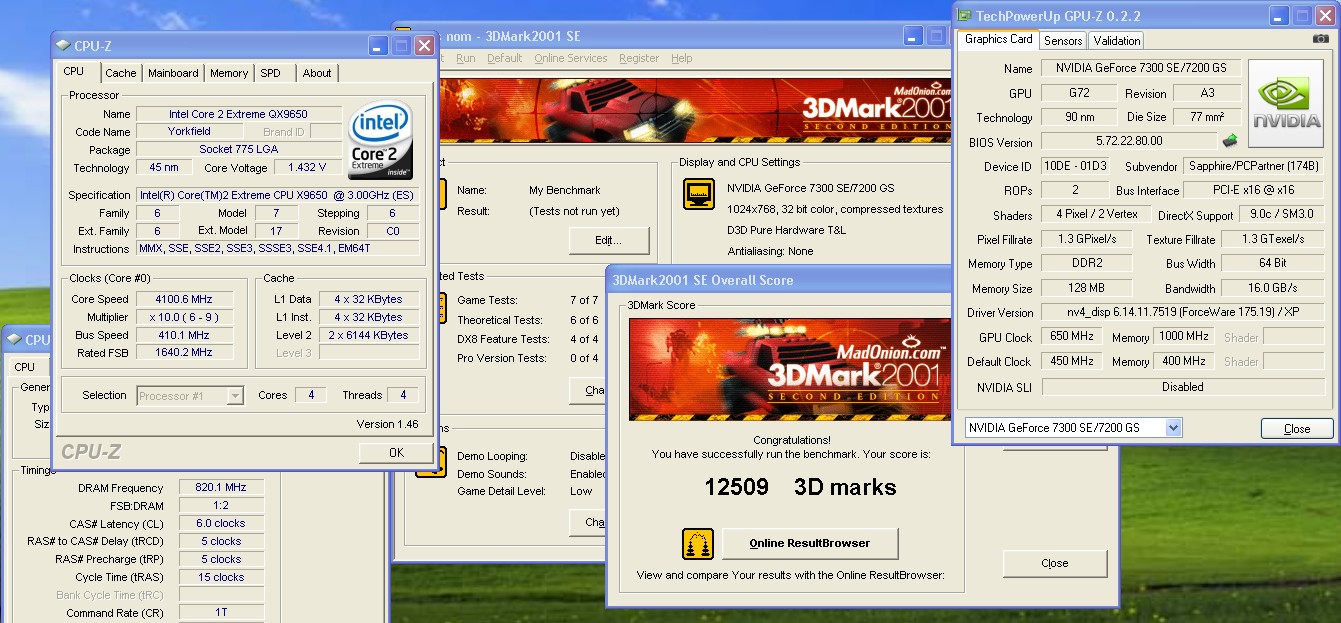Open the Register menu in 3DMark2001
This screenshot has width=1341, height=623.
[638, 59]
